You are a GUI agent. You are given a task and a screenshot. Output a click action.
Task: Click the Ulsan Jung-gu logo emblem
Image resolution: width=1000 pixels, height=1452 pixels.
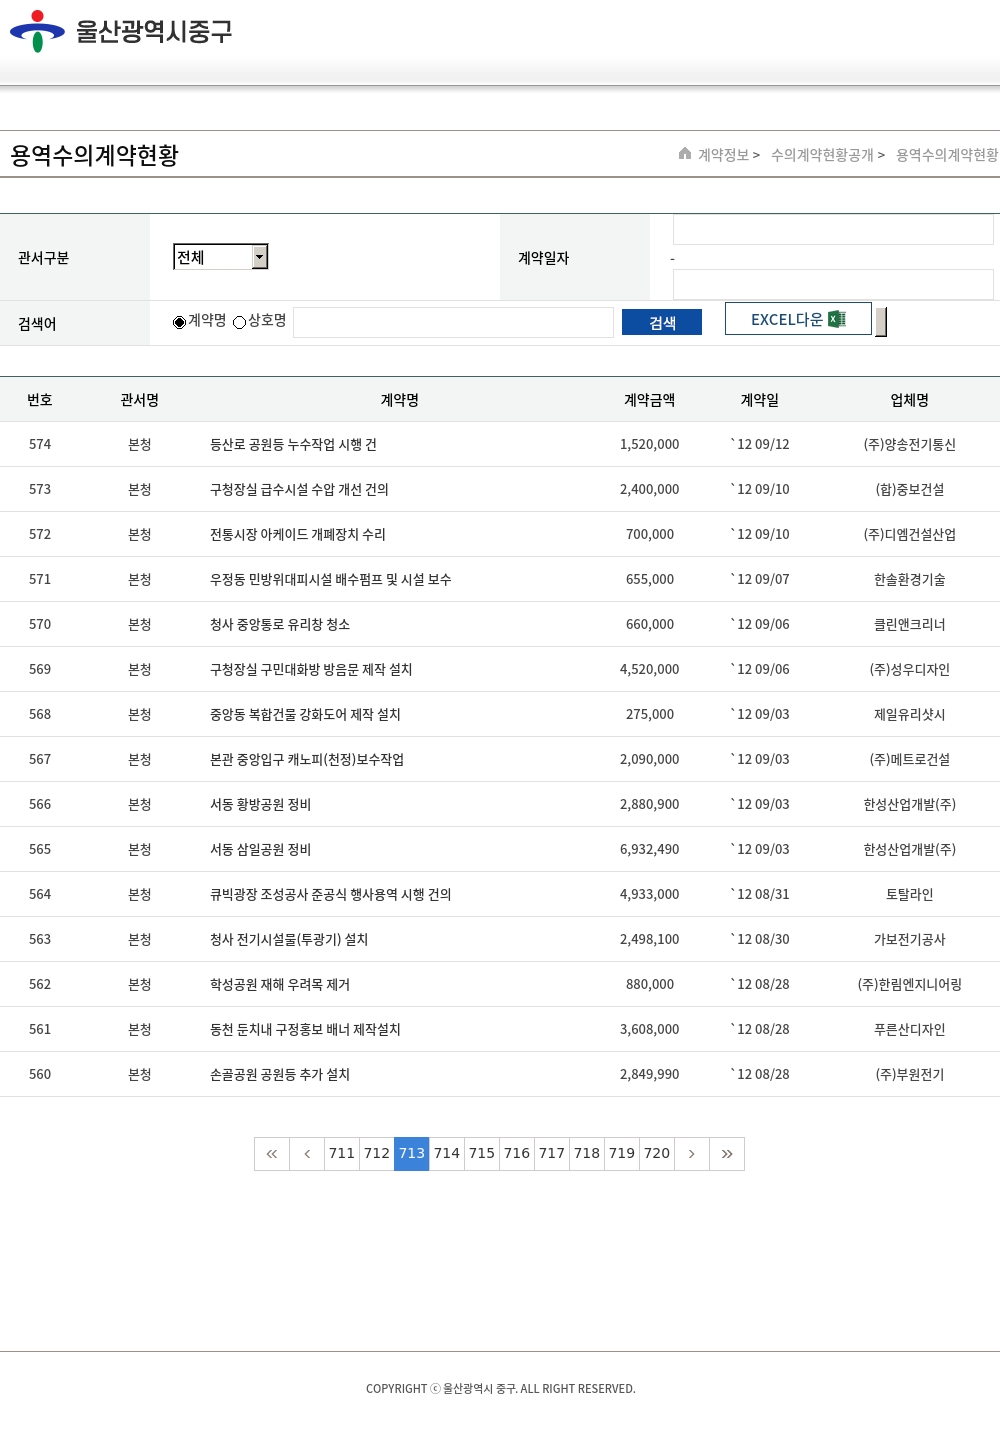[x=37, y=31]
